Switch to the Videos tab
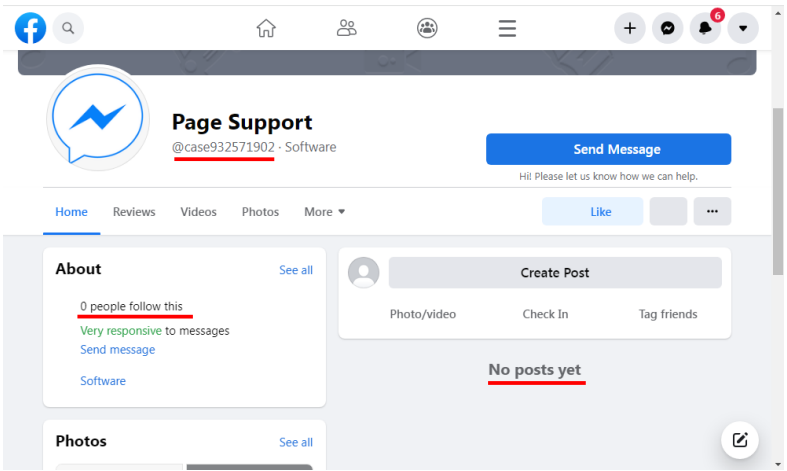 click(x=198, y=212)
